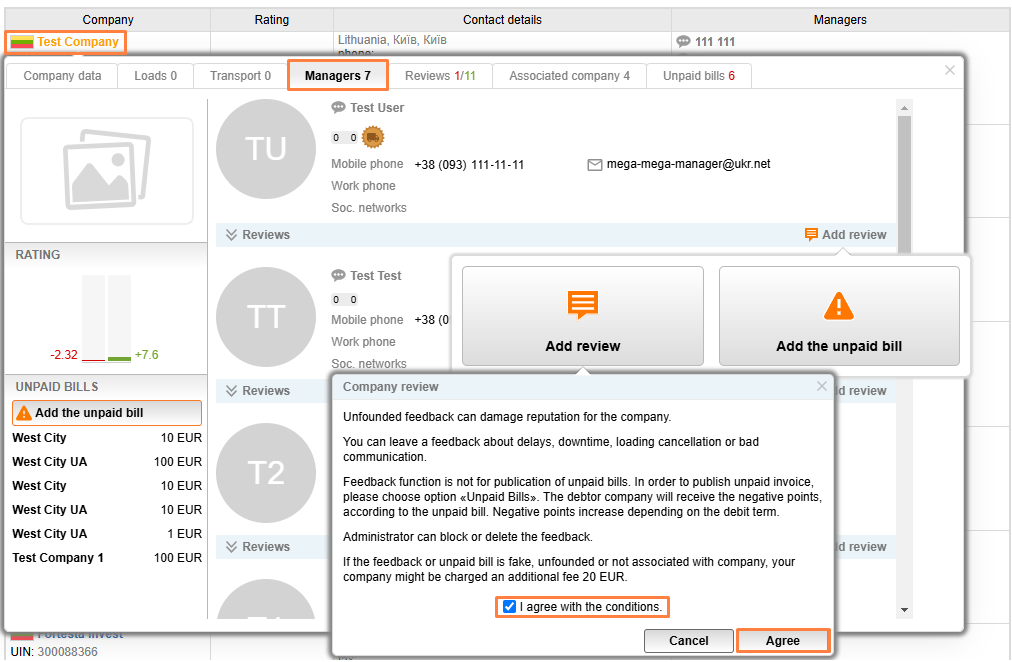Open the Unpaid bills 6 tab
The height and width of the screenshot is (662, 1012).
[x=698, y=76]
